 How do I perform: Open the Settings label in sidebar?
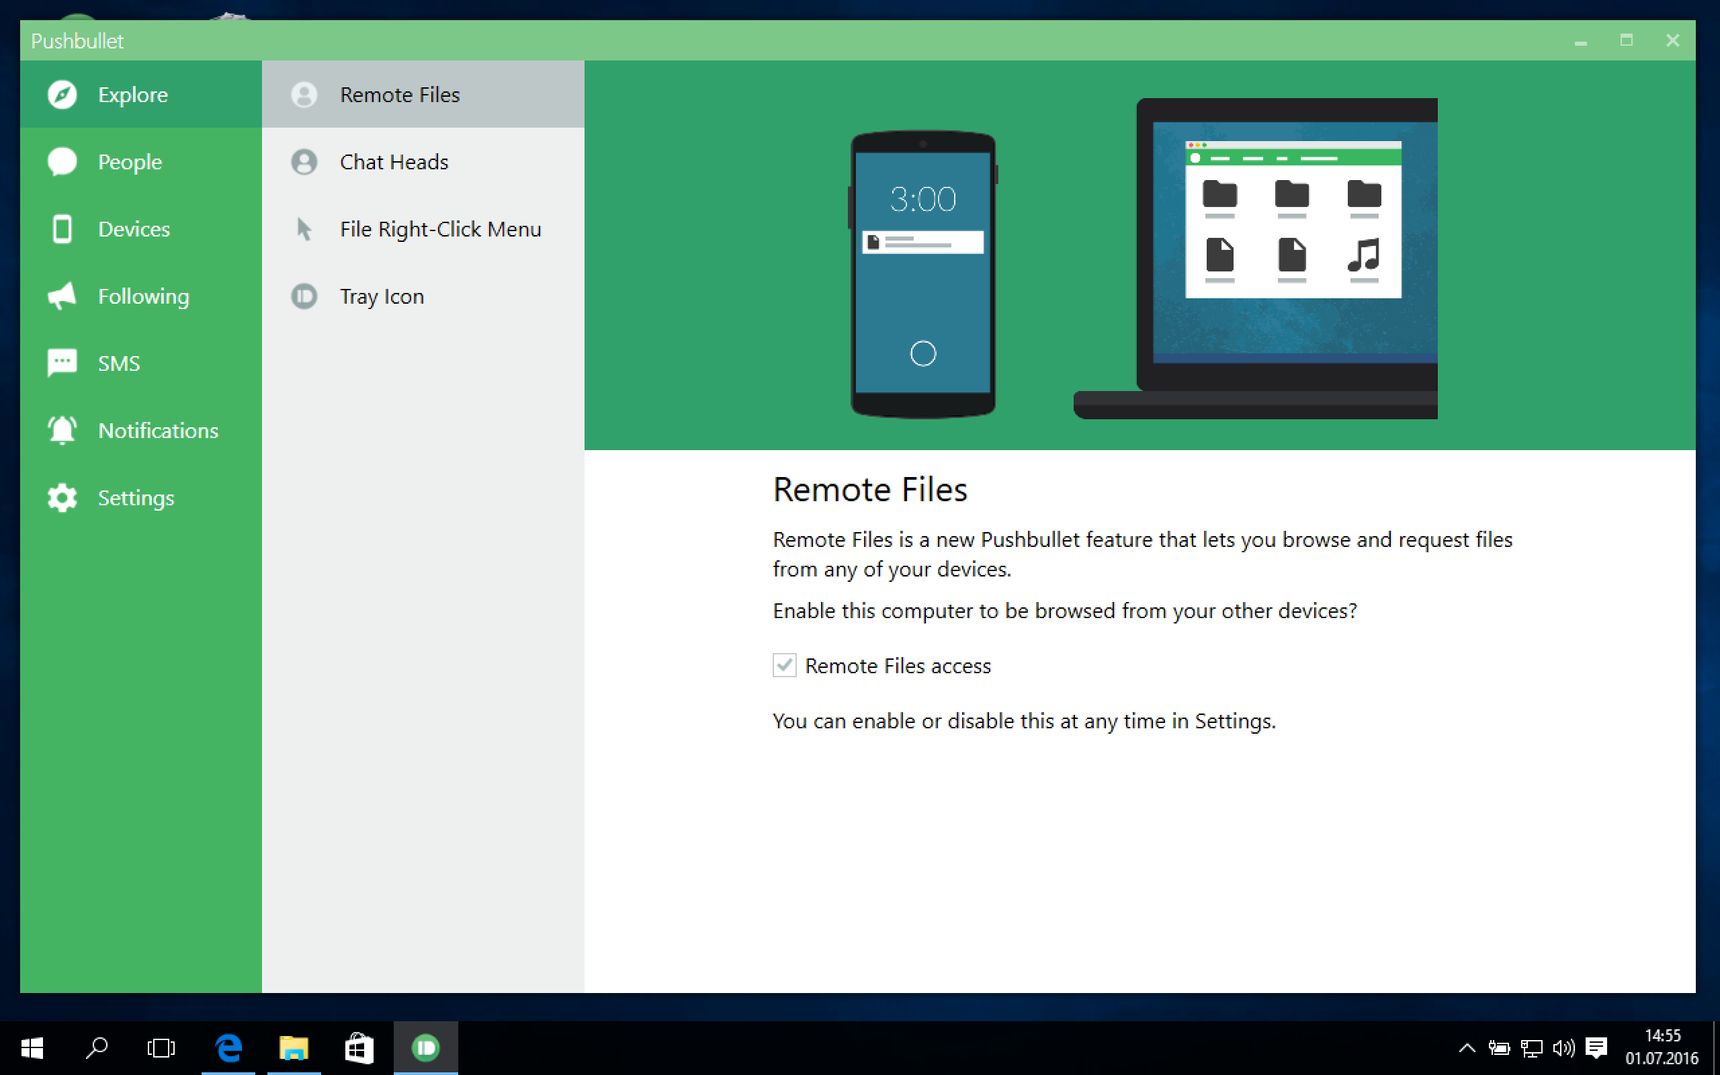[136, 498]
